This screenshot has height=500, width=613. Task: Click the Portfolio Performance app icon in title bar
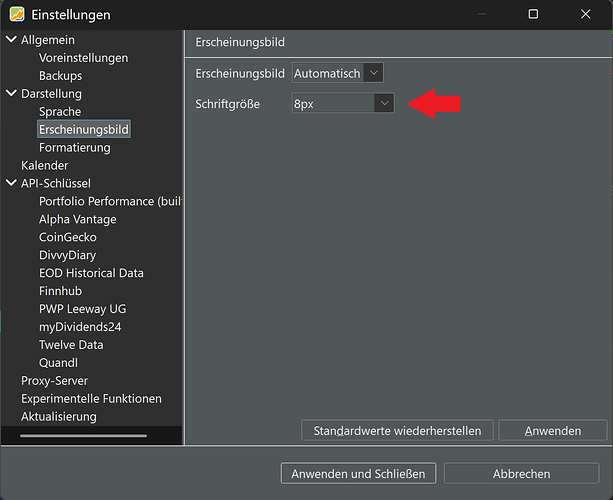click(17, 14)
